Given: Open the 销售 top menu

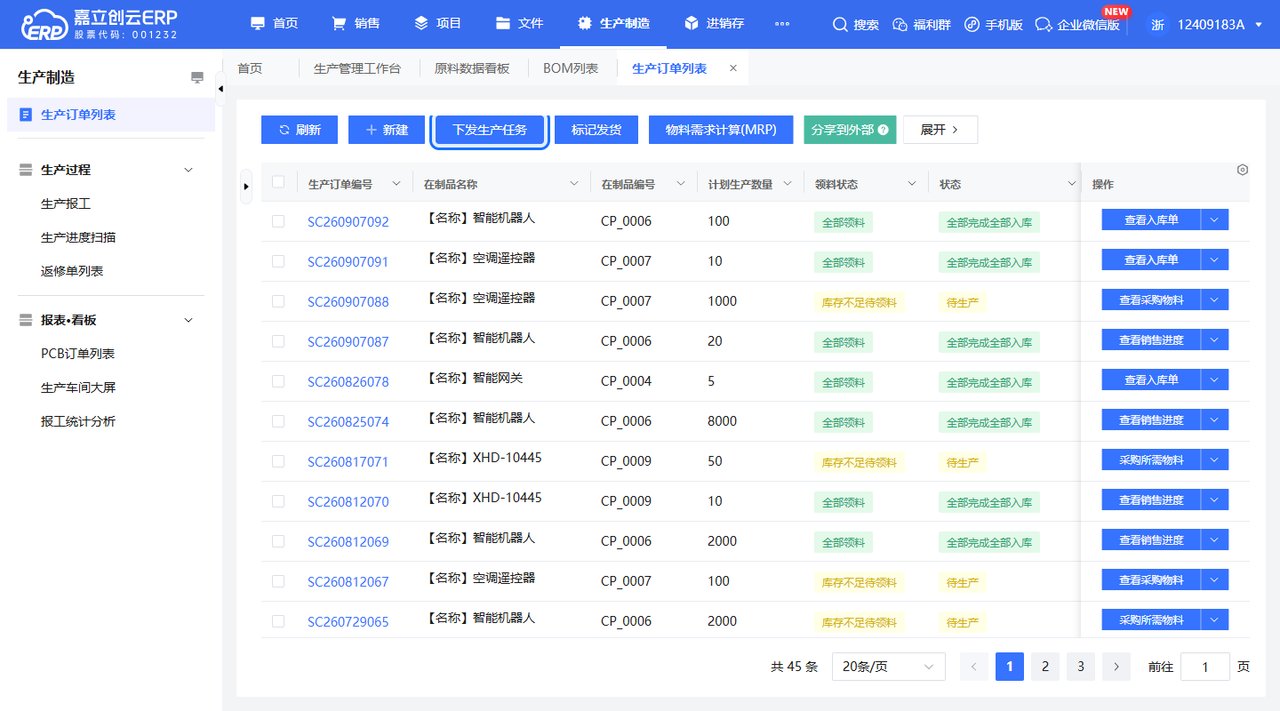Looking at the screenshot, I should pyautogui.click(x=356, y=24).
